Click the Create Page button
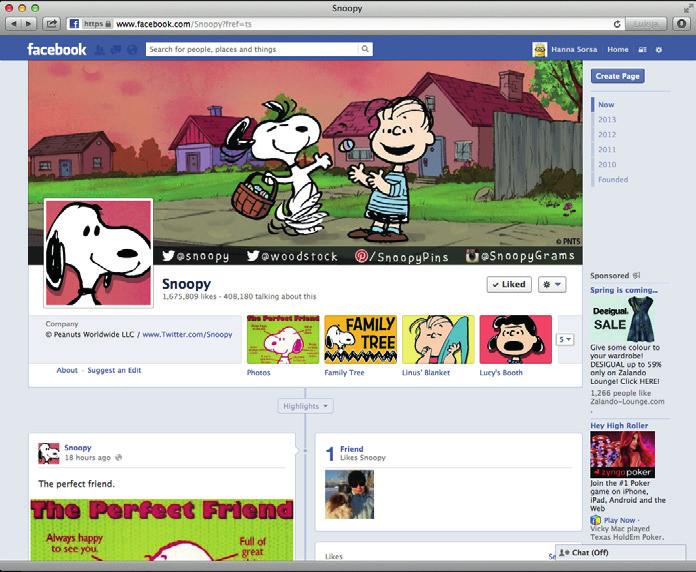 [x=617, y=76]
